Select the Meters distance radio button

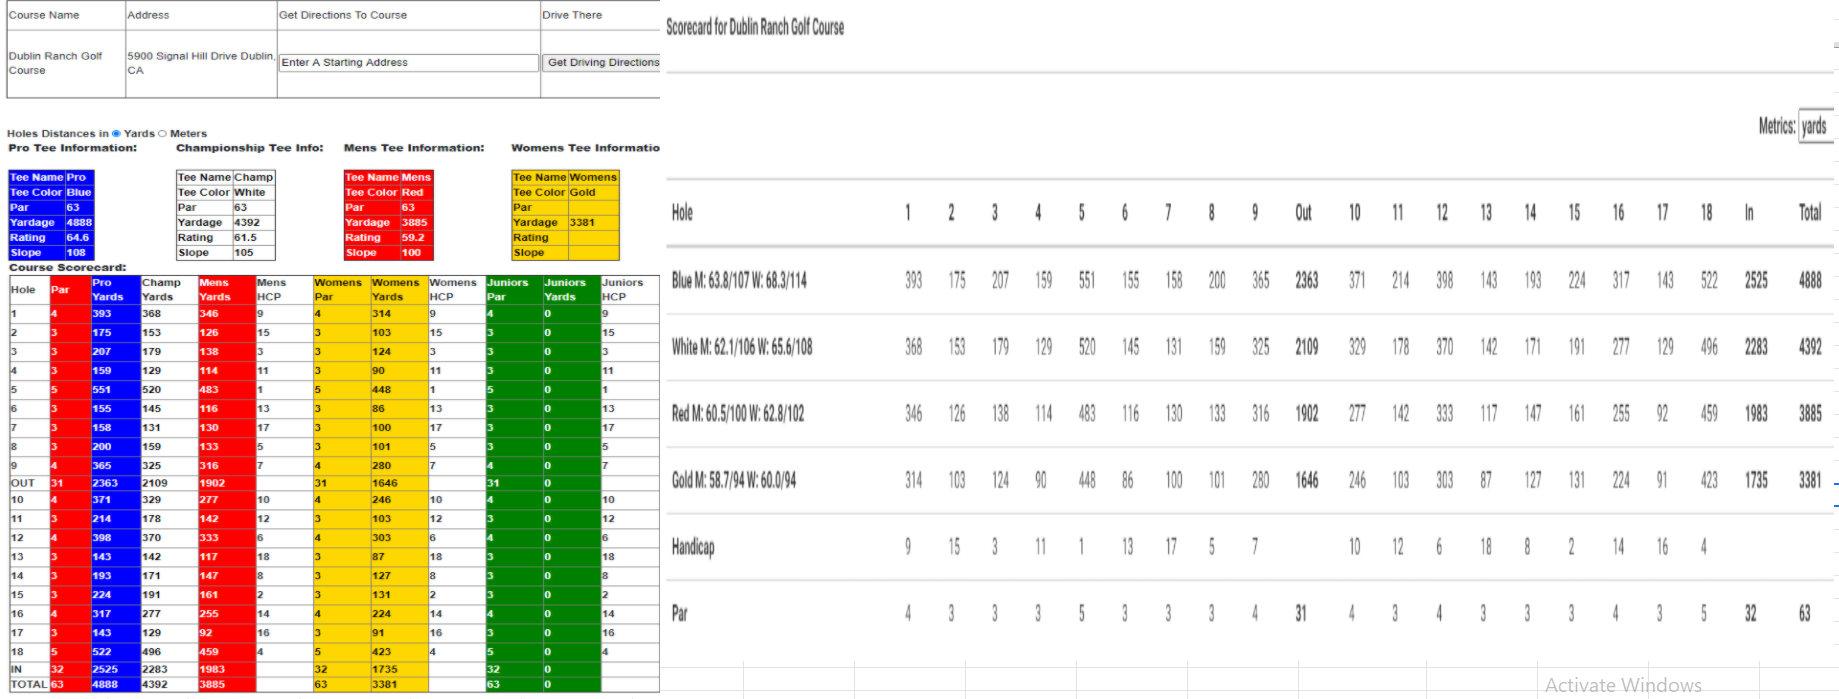[162, 133]
